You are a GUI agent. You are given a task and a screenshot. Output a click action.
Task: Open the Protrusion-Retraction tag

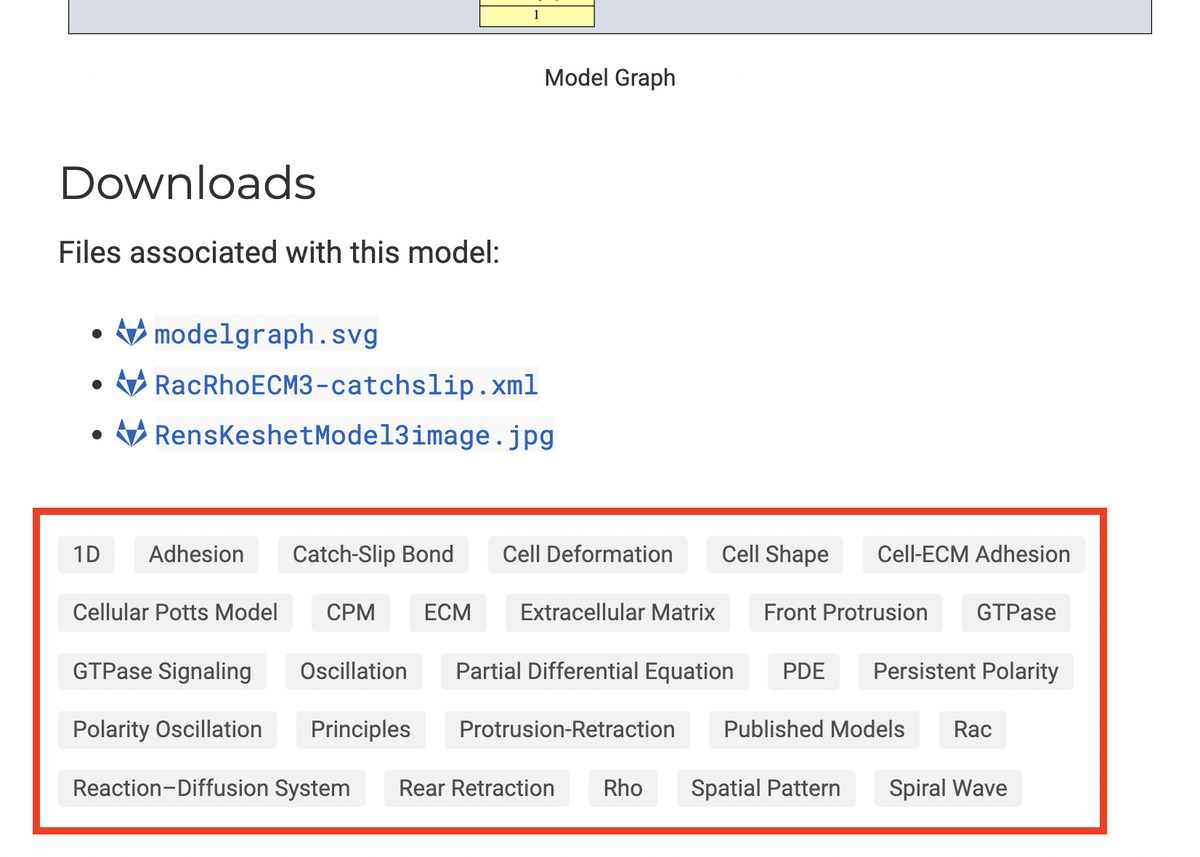coord(567,729)
